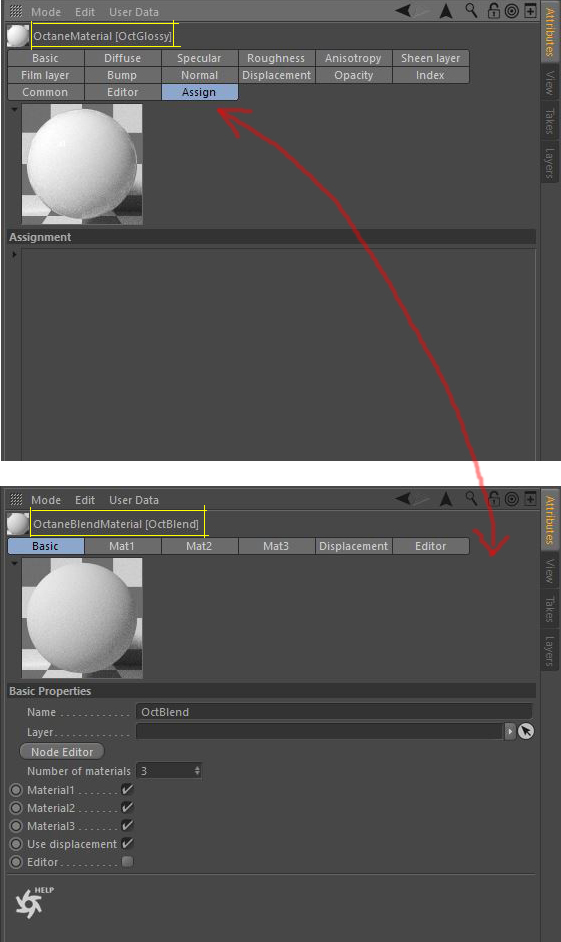Click OctBlend material preview thumbnail
Viewport: 561px width, 942px height.
pos(82,618)
